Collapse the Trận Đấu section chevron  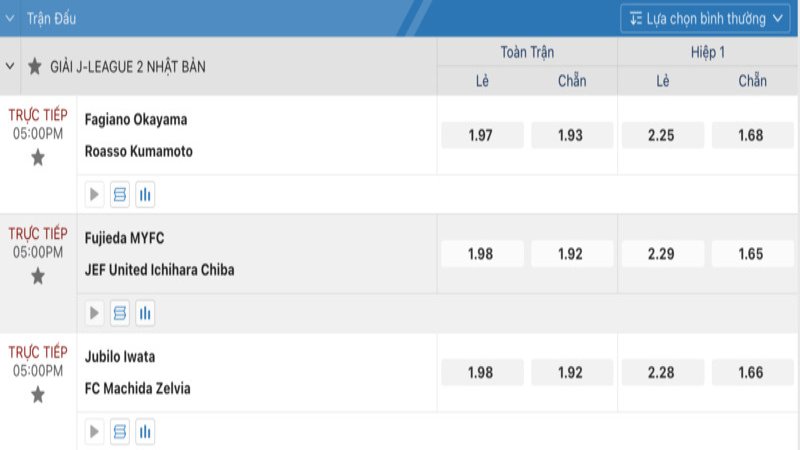pyautogui.click(x=10, y=18)
